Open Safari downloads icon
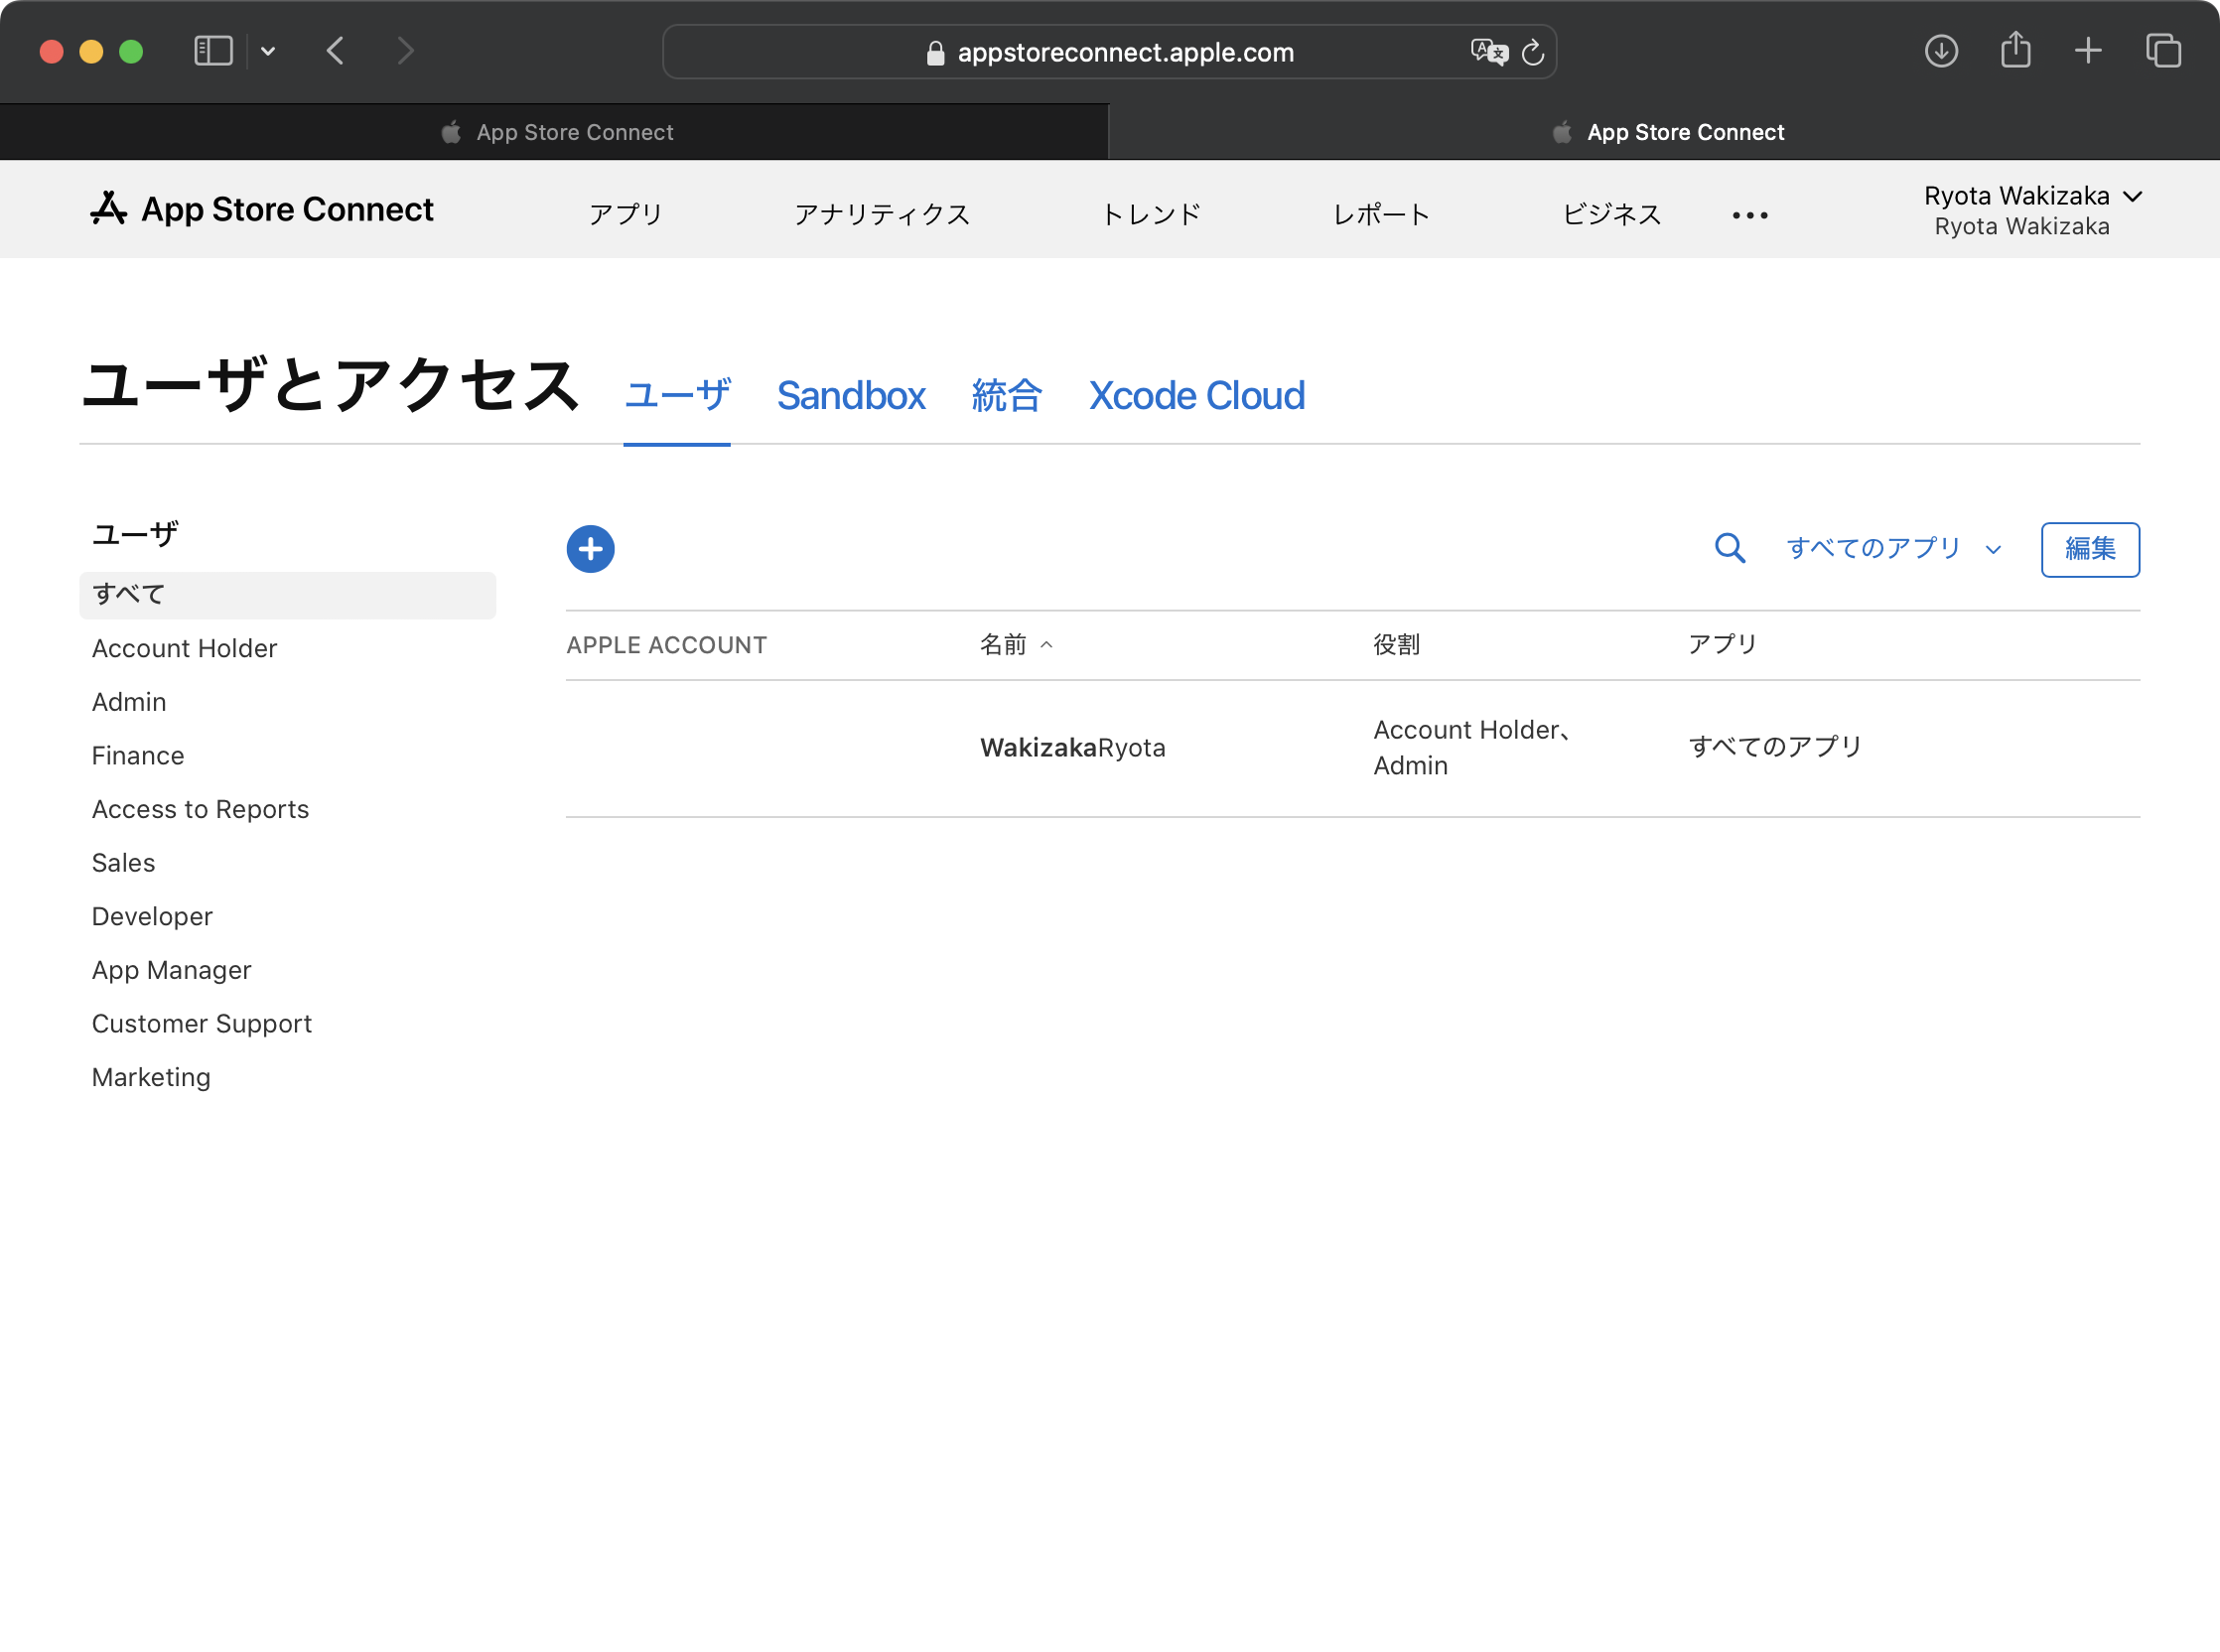This screenshot has width=2220, height=1652. 1940,51
